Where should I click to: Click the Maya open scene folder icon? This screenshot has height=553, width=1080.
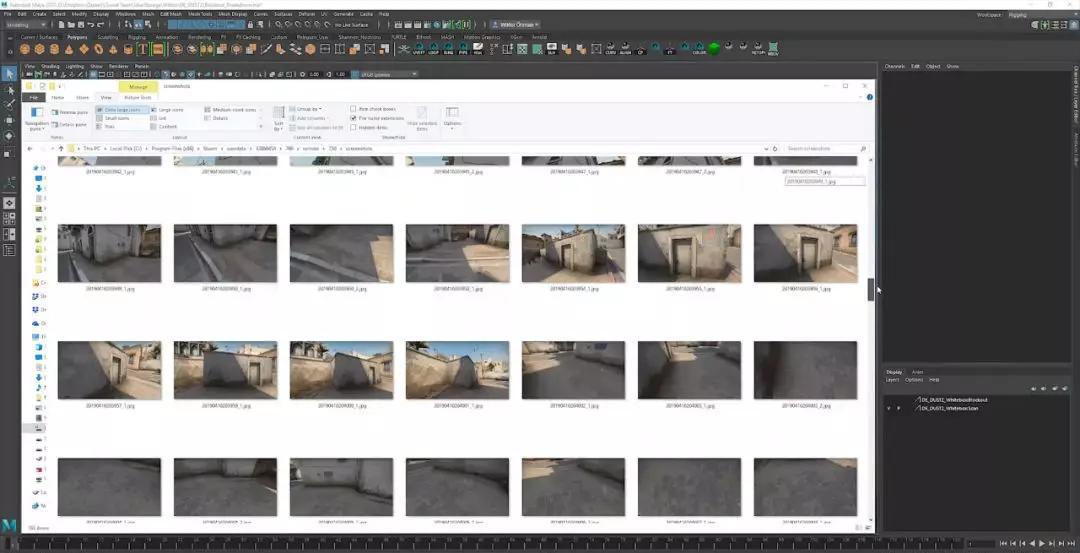coord(71,25)
